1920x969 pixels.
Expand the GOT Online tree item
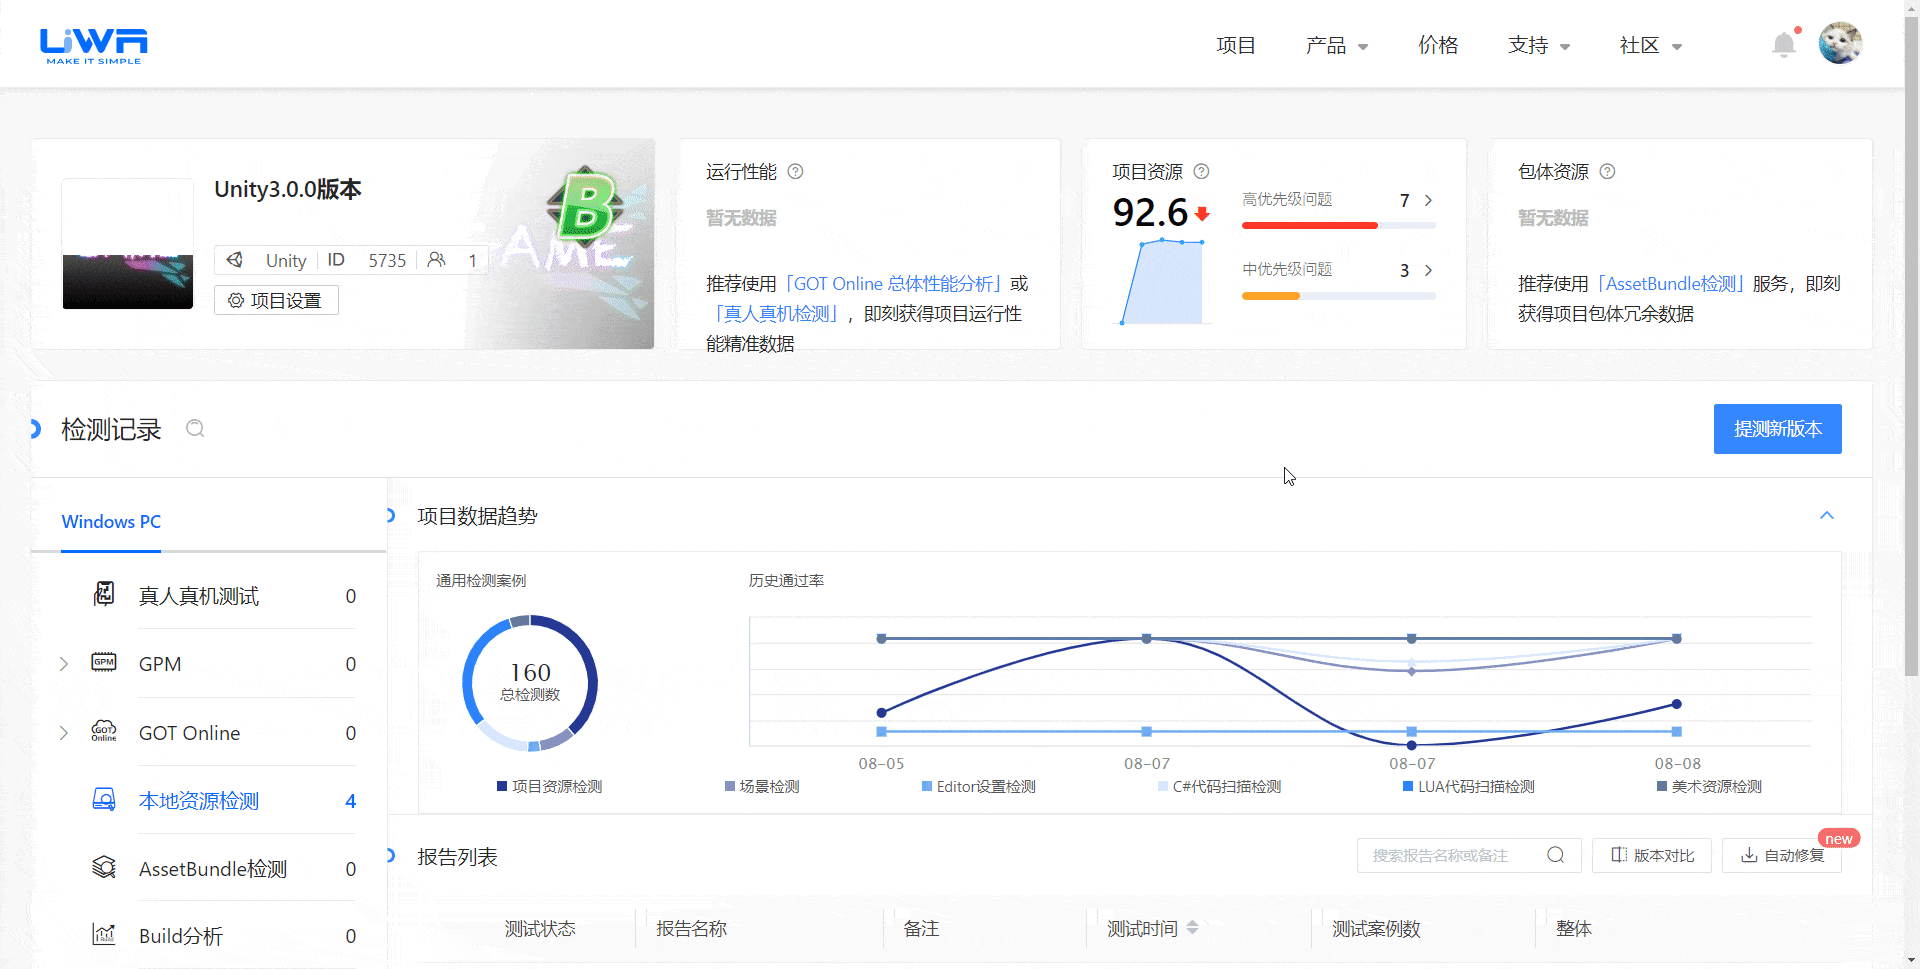pyautogui.click(x=64, y=733)
